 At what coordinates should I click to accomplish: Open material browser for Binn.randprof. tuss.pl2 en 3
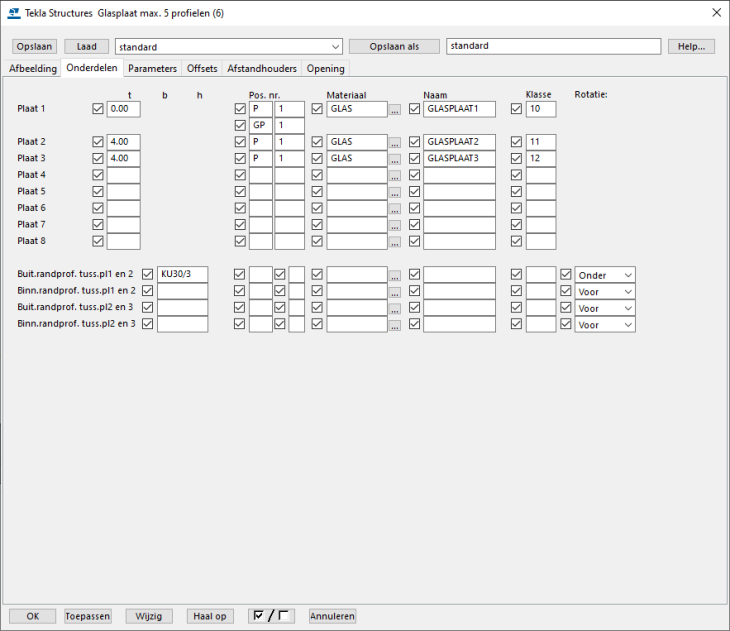[x=395, y=326]
